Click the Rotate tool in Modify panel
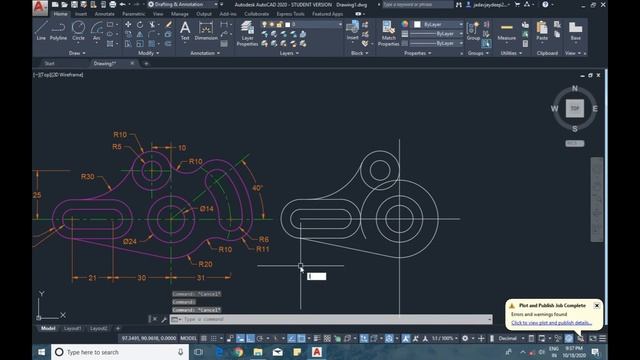 pyautogui.click(x=140, y=25)
